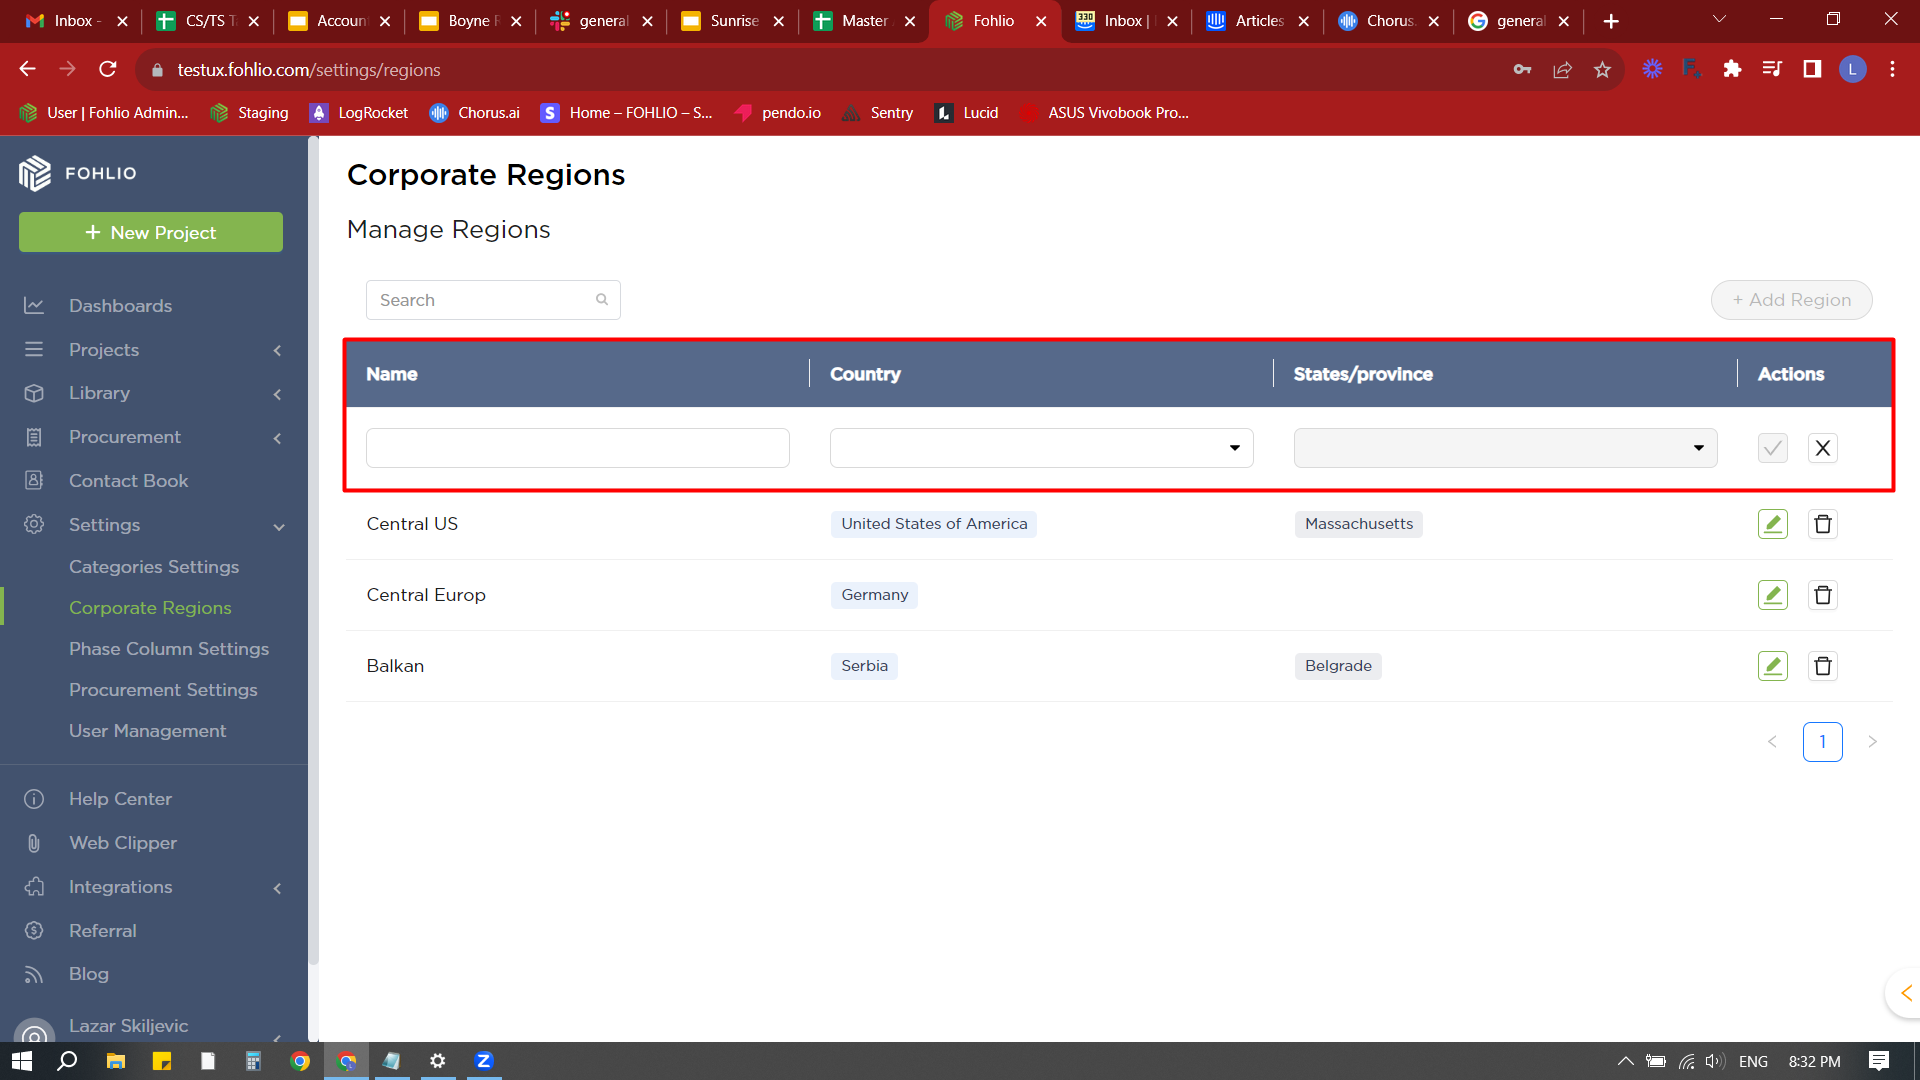Go to User Management settings
This screenshot has height=1080, width=1920.
point(147,731)
